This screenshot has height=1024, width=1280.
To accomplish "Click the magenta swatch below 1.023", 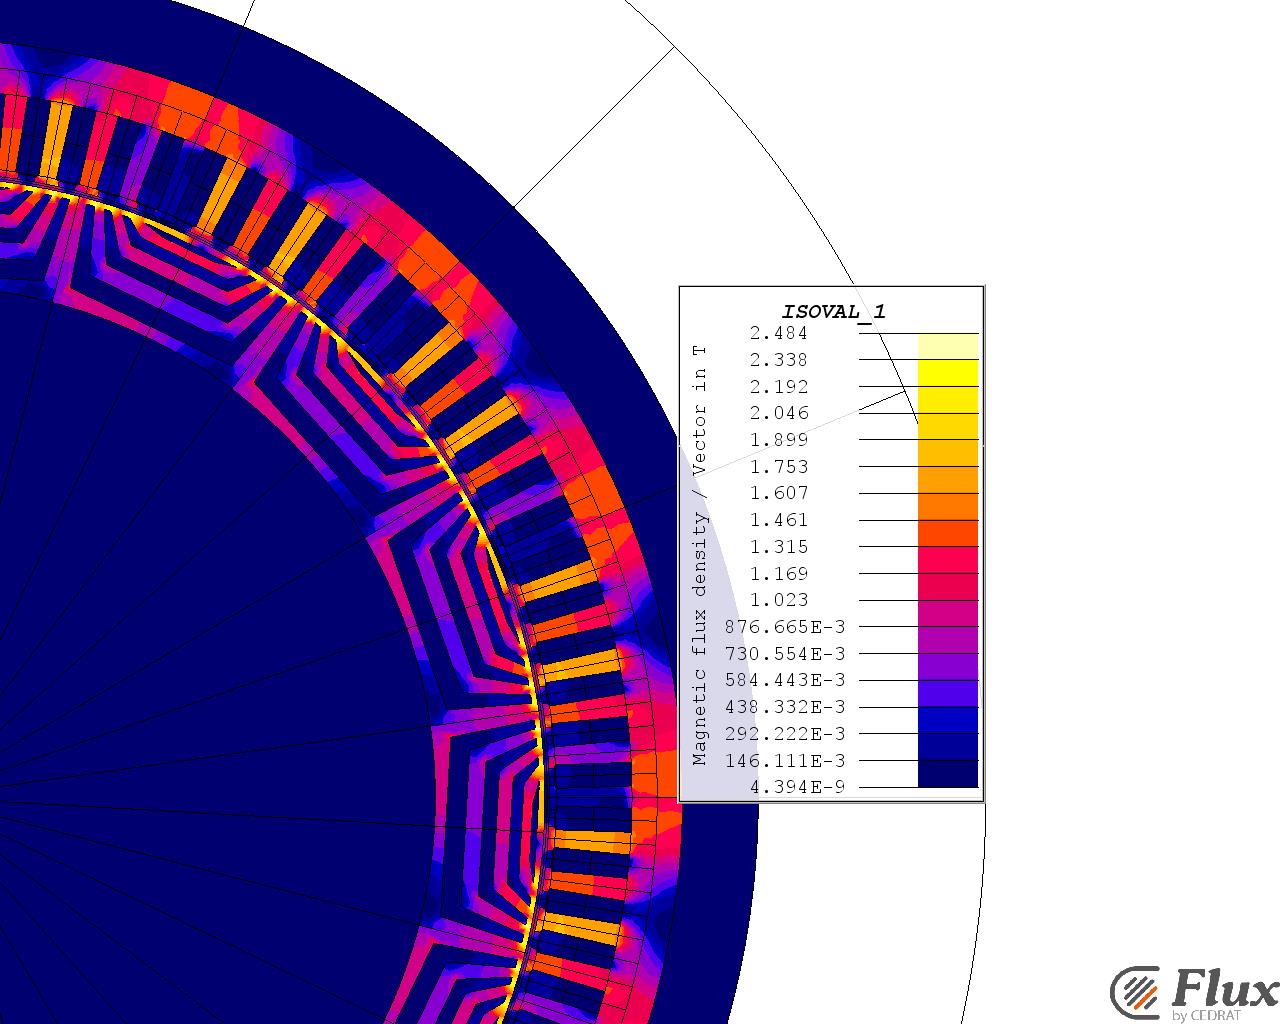I will [x=947, y=613].
